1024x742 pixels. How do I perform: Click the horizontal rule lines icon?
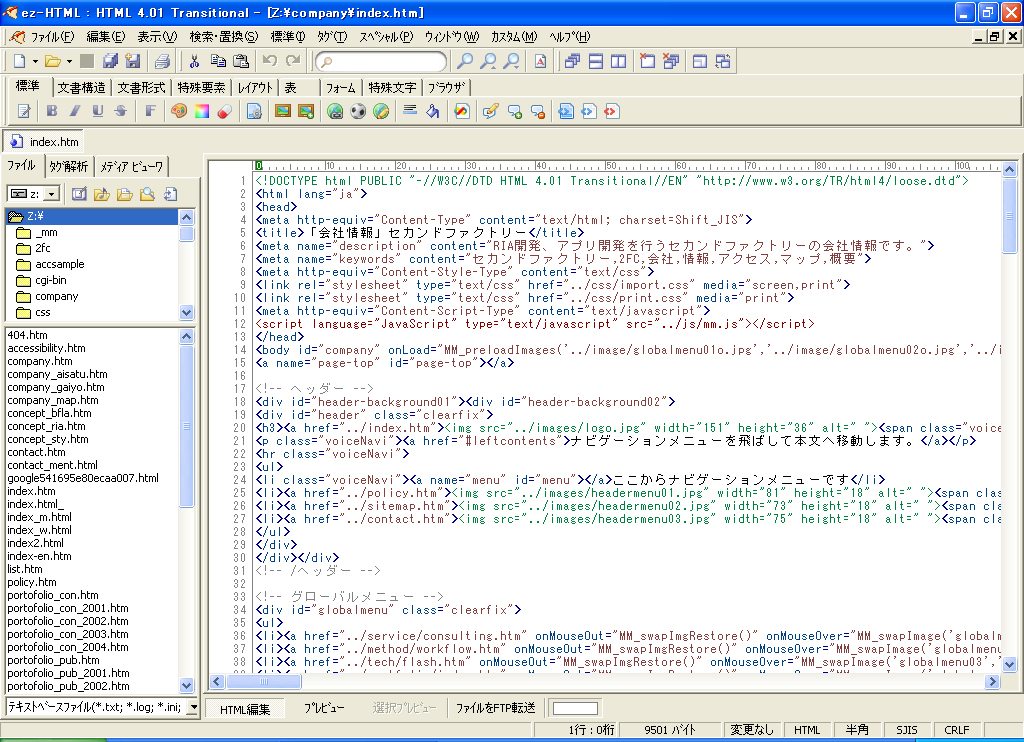tap(409, 110)
